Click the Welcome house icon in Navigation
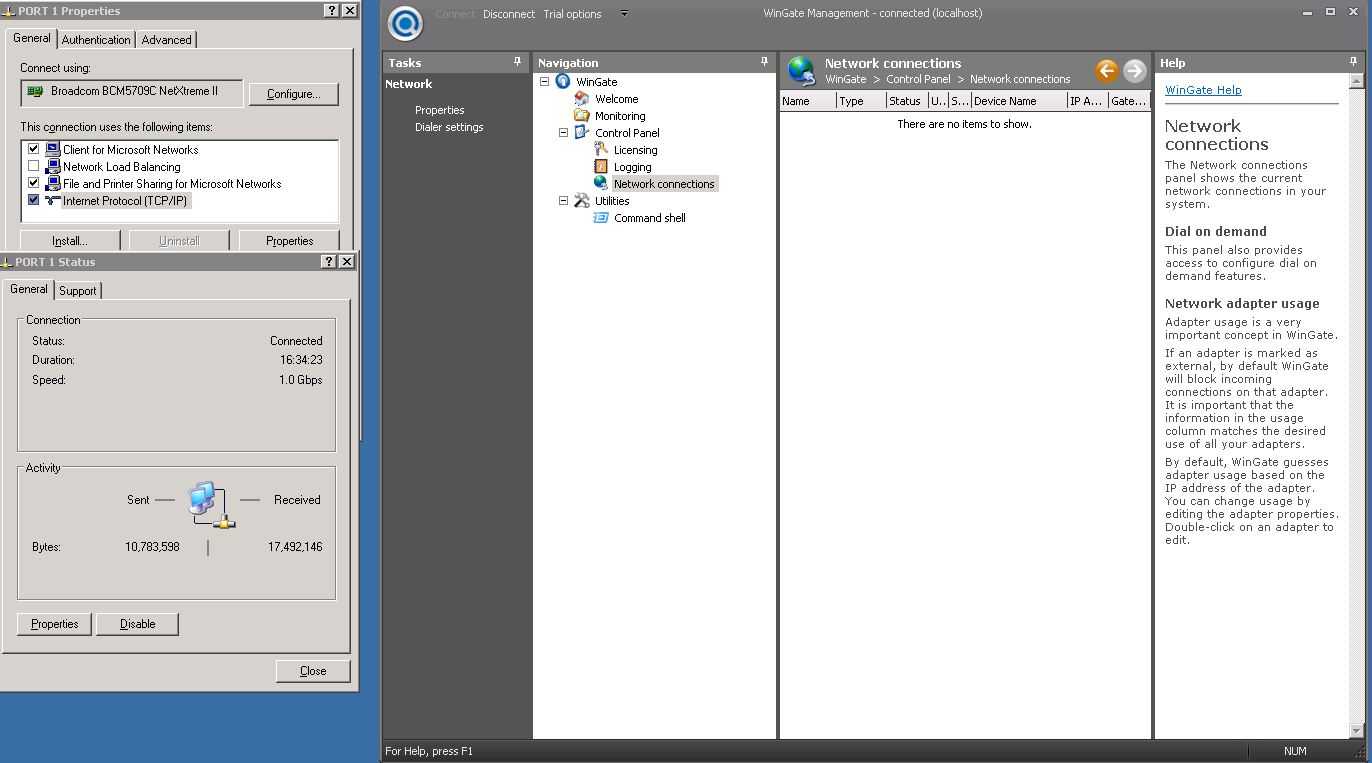This screenshot has height=763, width=1372. click(x=582, y=98)
